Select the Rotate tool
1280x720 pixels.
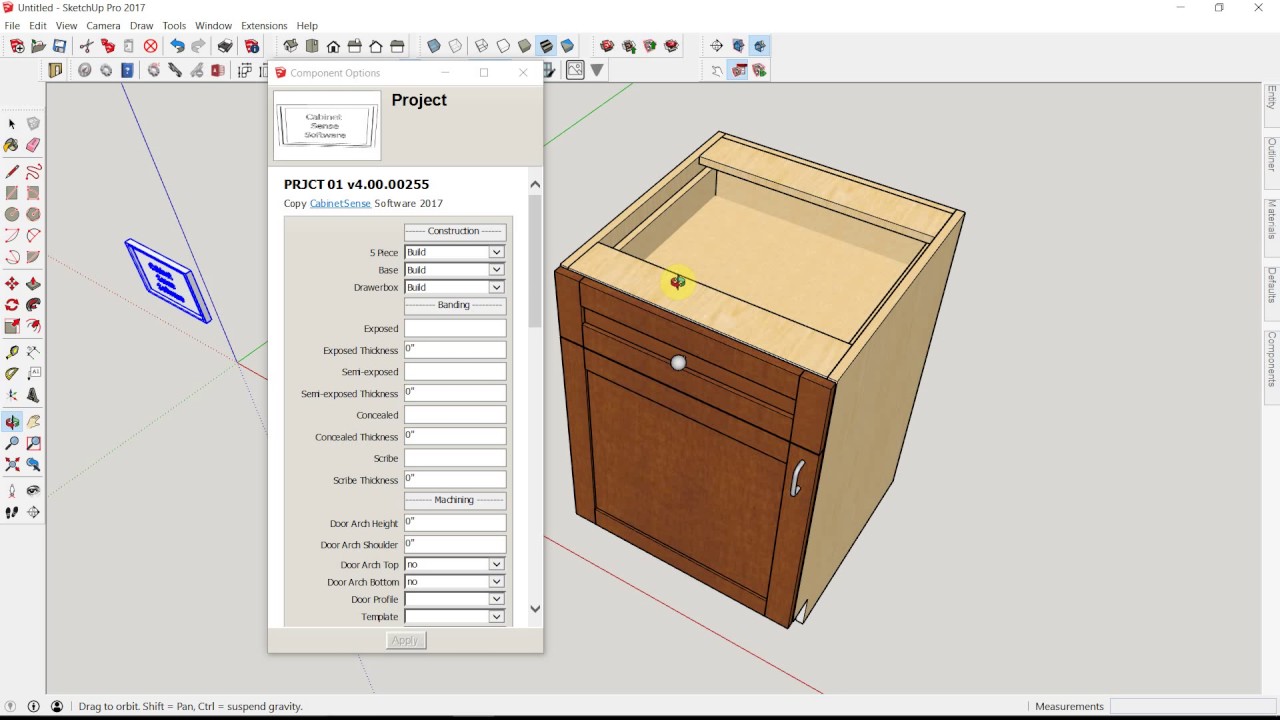tap(12, 305)
